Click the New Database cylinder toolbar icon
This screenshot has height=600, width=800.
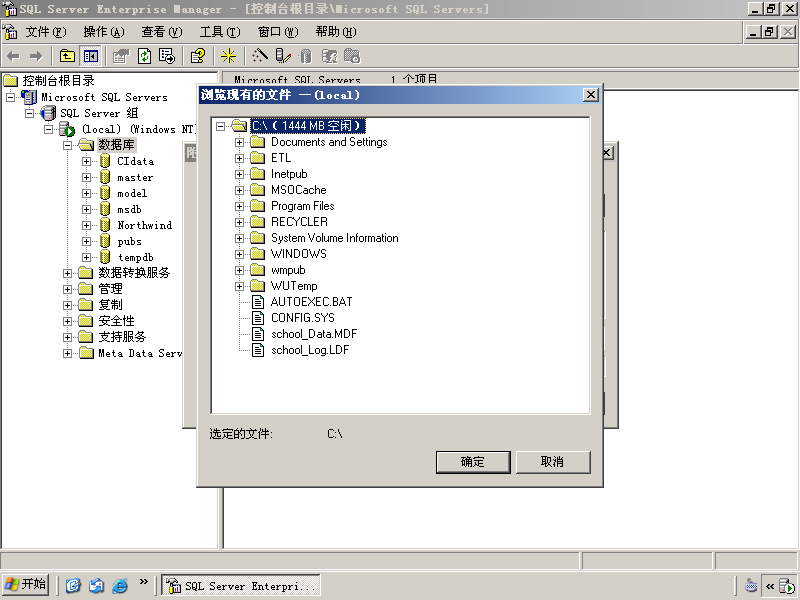(x=305, y=56)
